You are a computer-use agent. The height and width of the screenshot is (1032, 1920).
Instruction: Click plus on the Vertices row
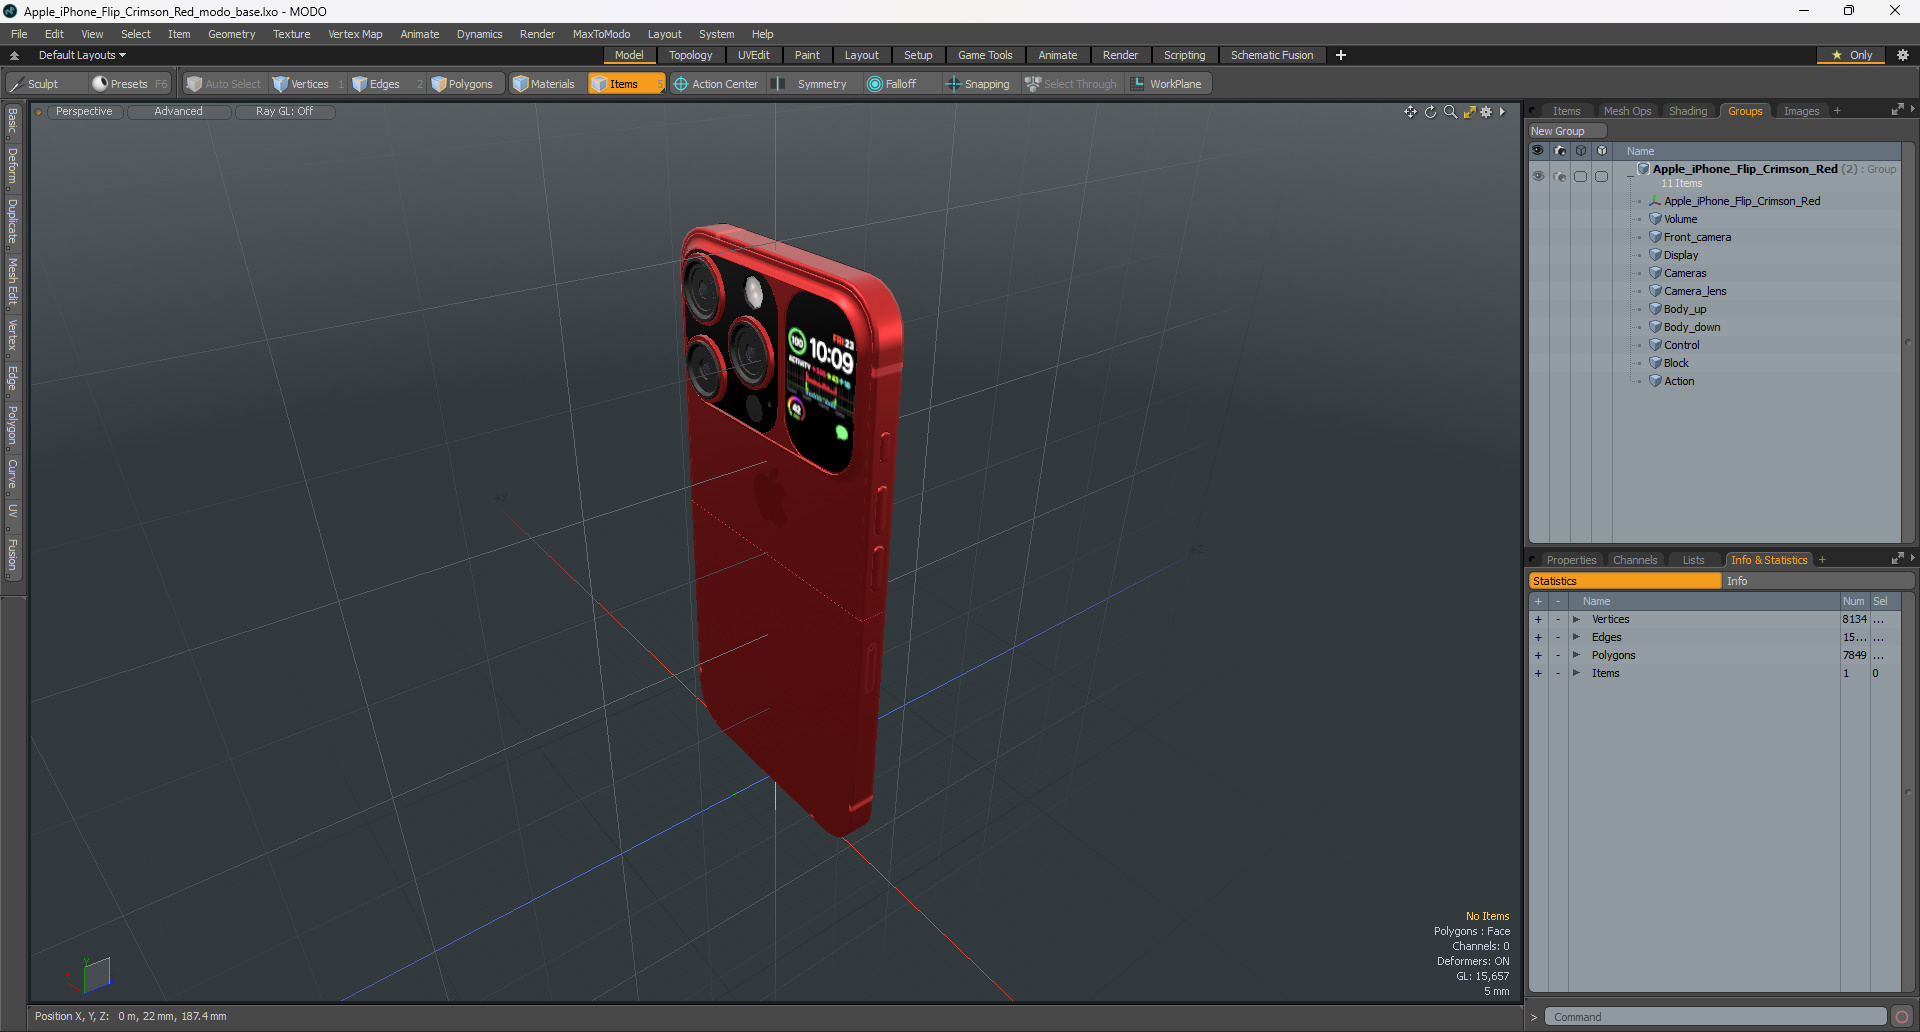pos(1538,619)
